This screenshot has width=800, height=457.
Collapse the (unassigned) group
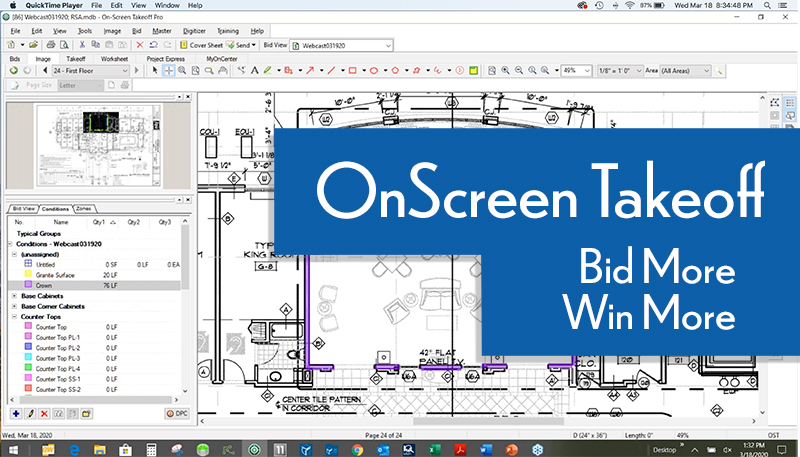pos(14,254)
